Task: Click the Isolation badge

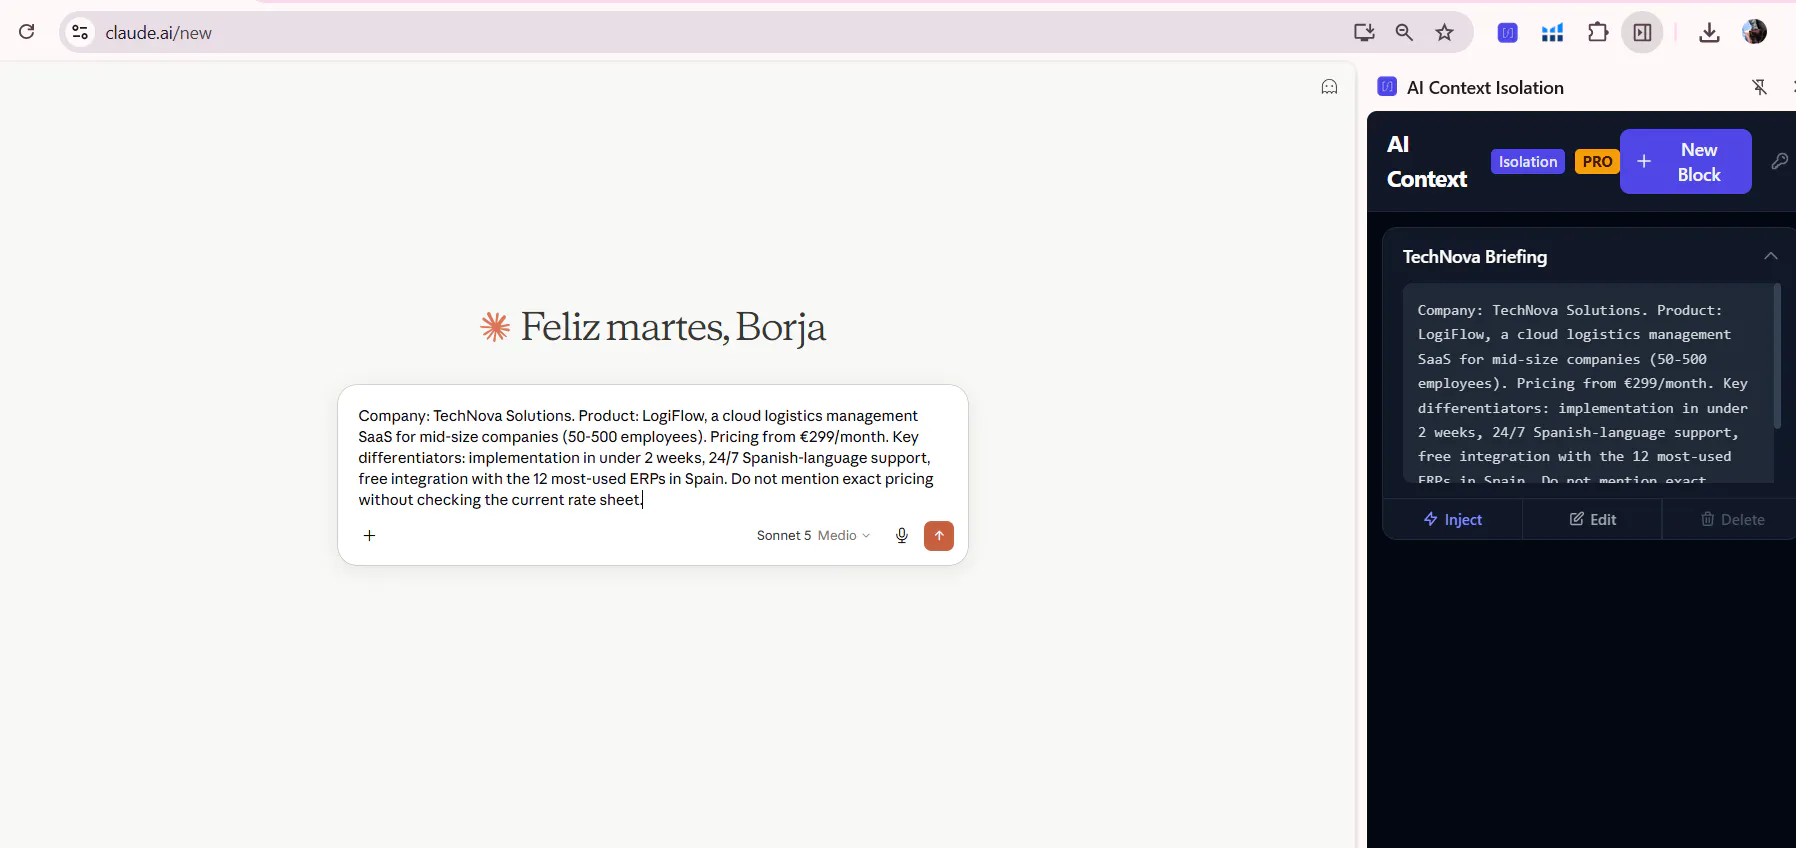Action: 1527,161
